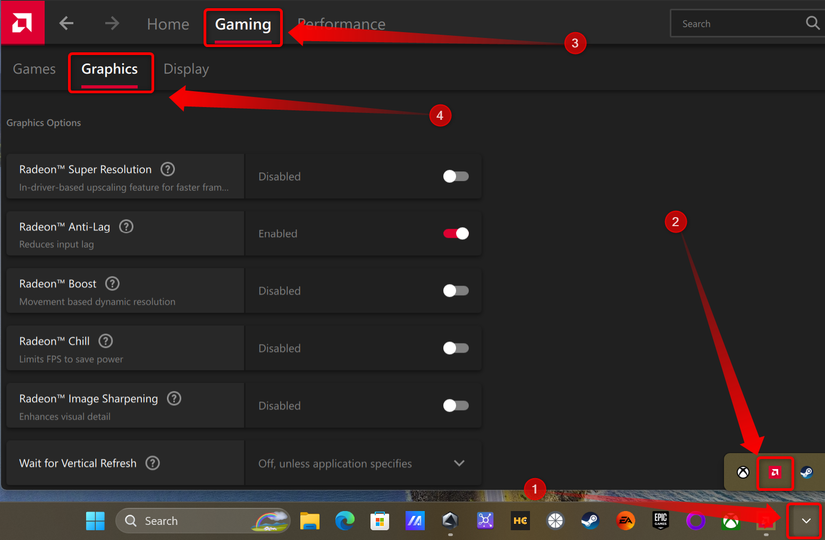Screen dimensions: 825x540
Task: Click 'Off, unless application specifies' text
Action: tap(335, 464)
